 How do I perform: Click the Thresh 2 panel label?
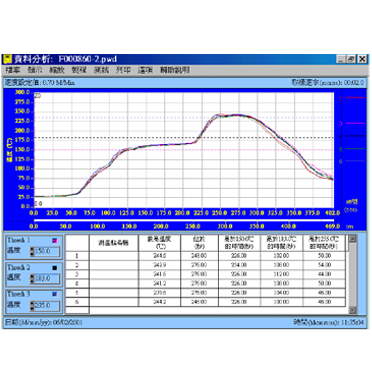(19, 267)
